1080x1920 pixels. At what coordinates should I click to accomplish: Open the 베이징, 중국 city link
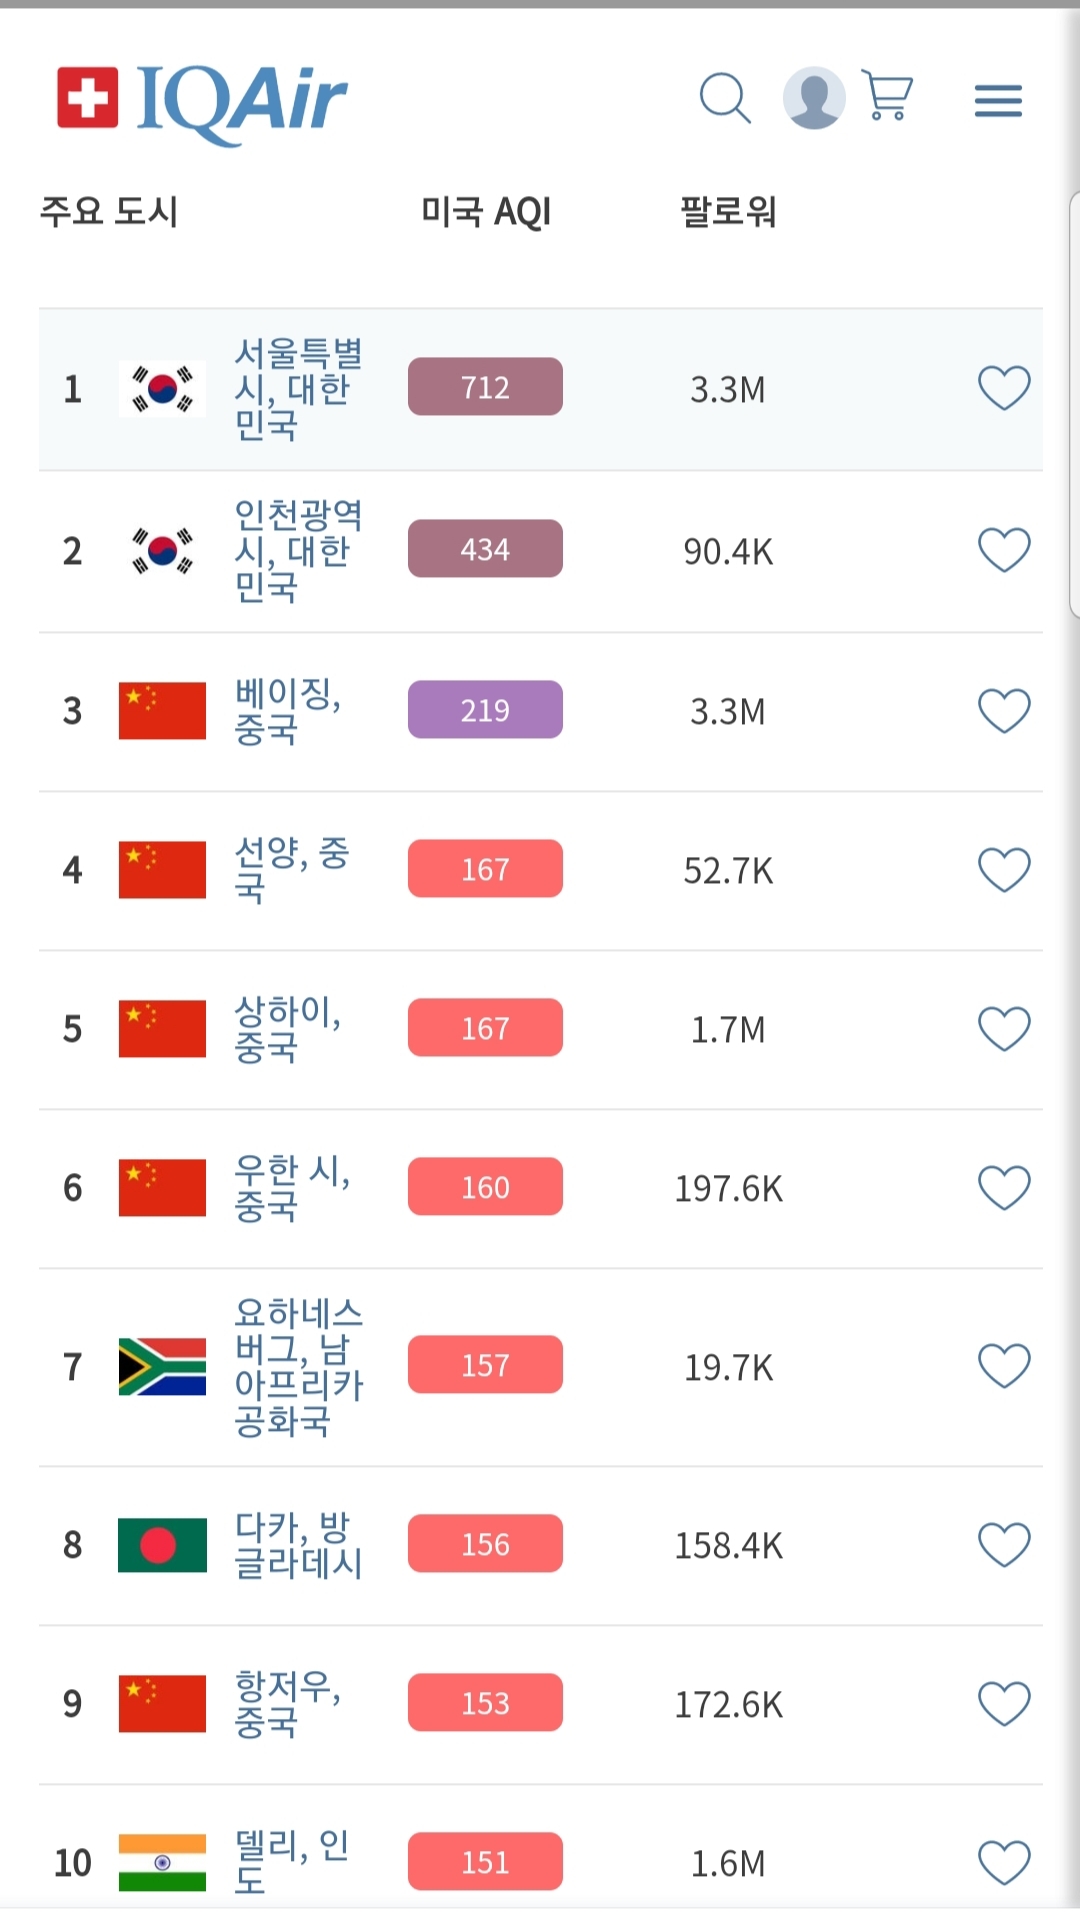point(286,711)
